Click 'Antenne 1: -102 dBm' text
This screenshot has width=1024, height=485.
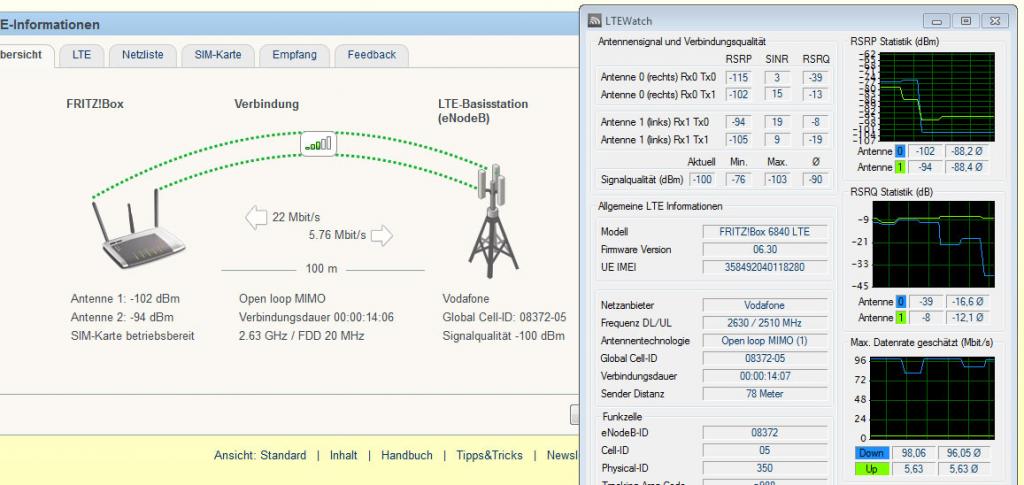[125, 299]
